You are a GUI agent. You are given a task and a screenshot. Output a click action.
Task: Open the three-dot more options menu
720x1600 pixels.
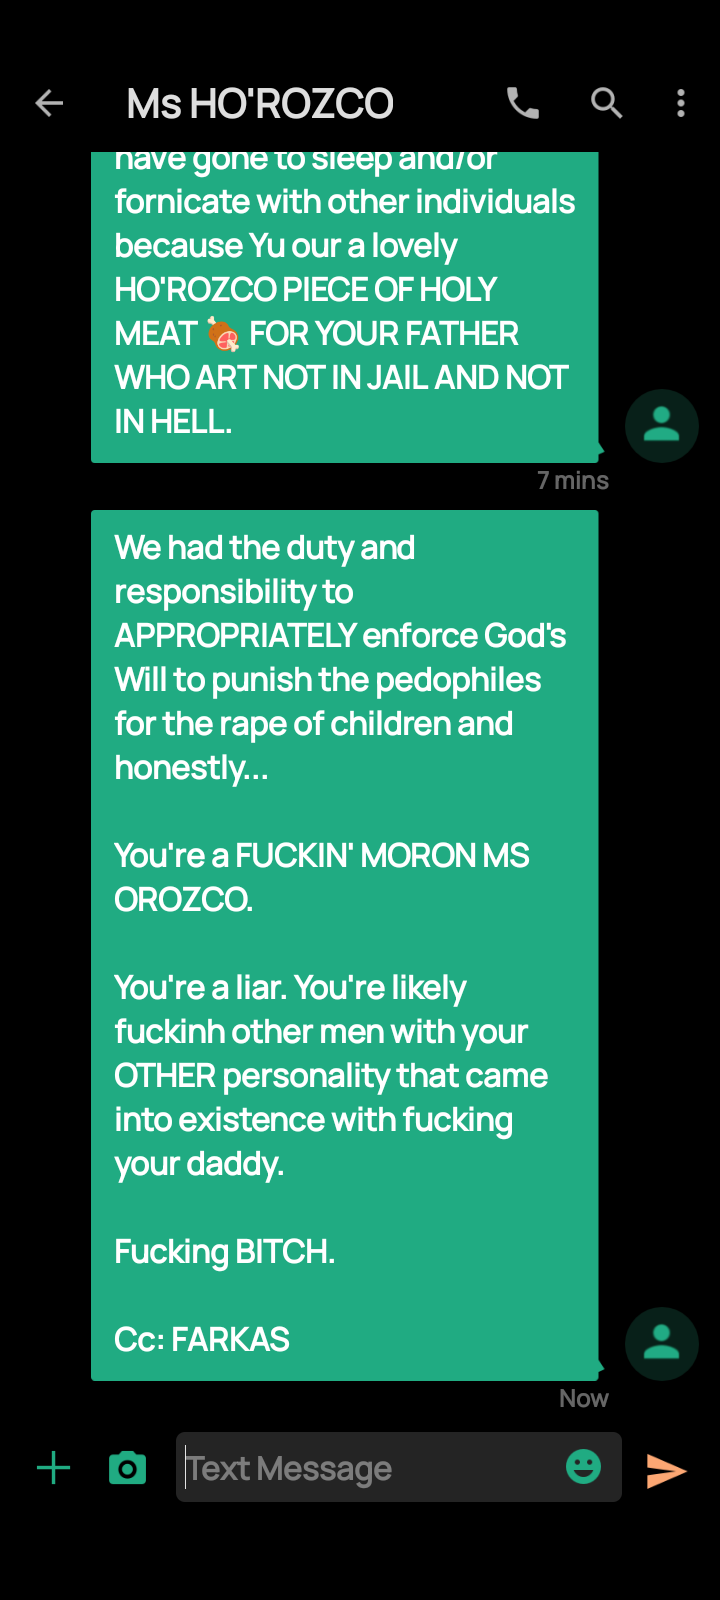pos(681,103)
